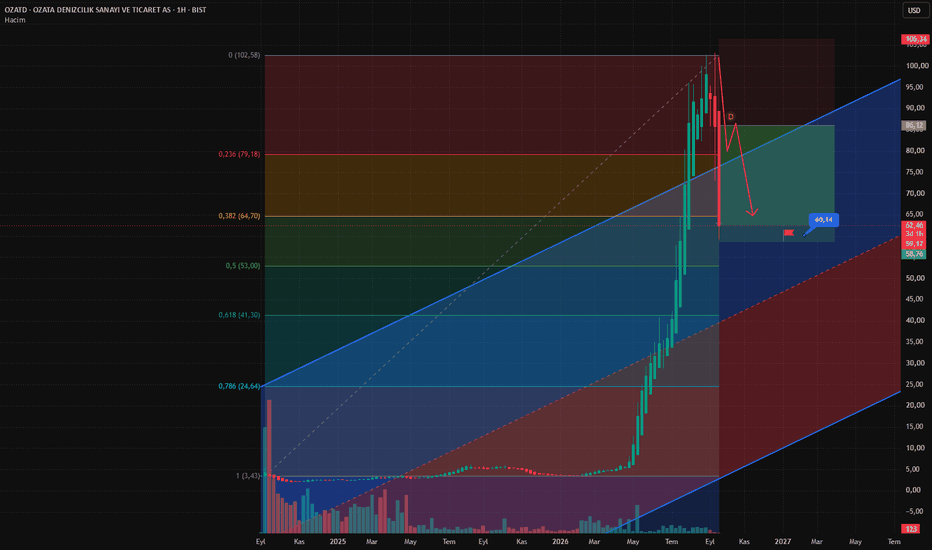
Task: Click the 50,00 price axis label
Action: coord(915,278)
